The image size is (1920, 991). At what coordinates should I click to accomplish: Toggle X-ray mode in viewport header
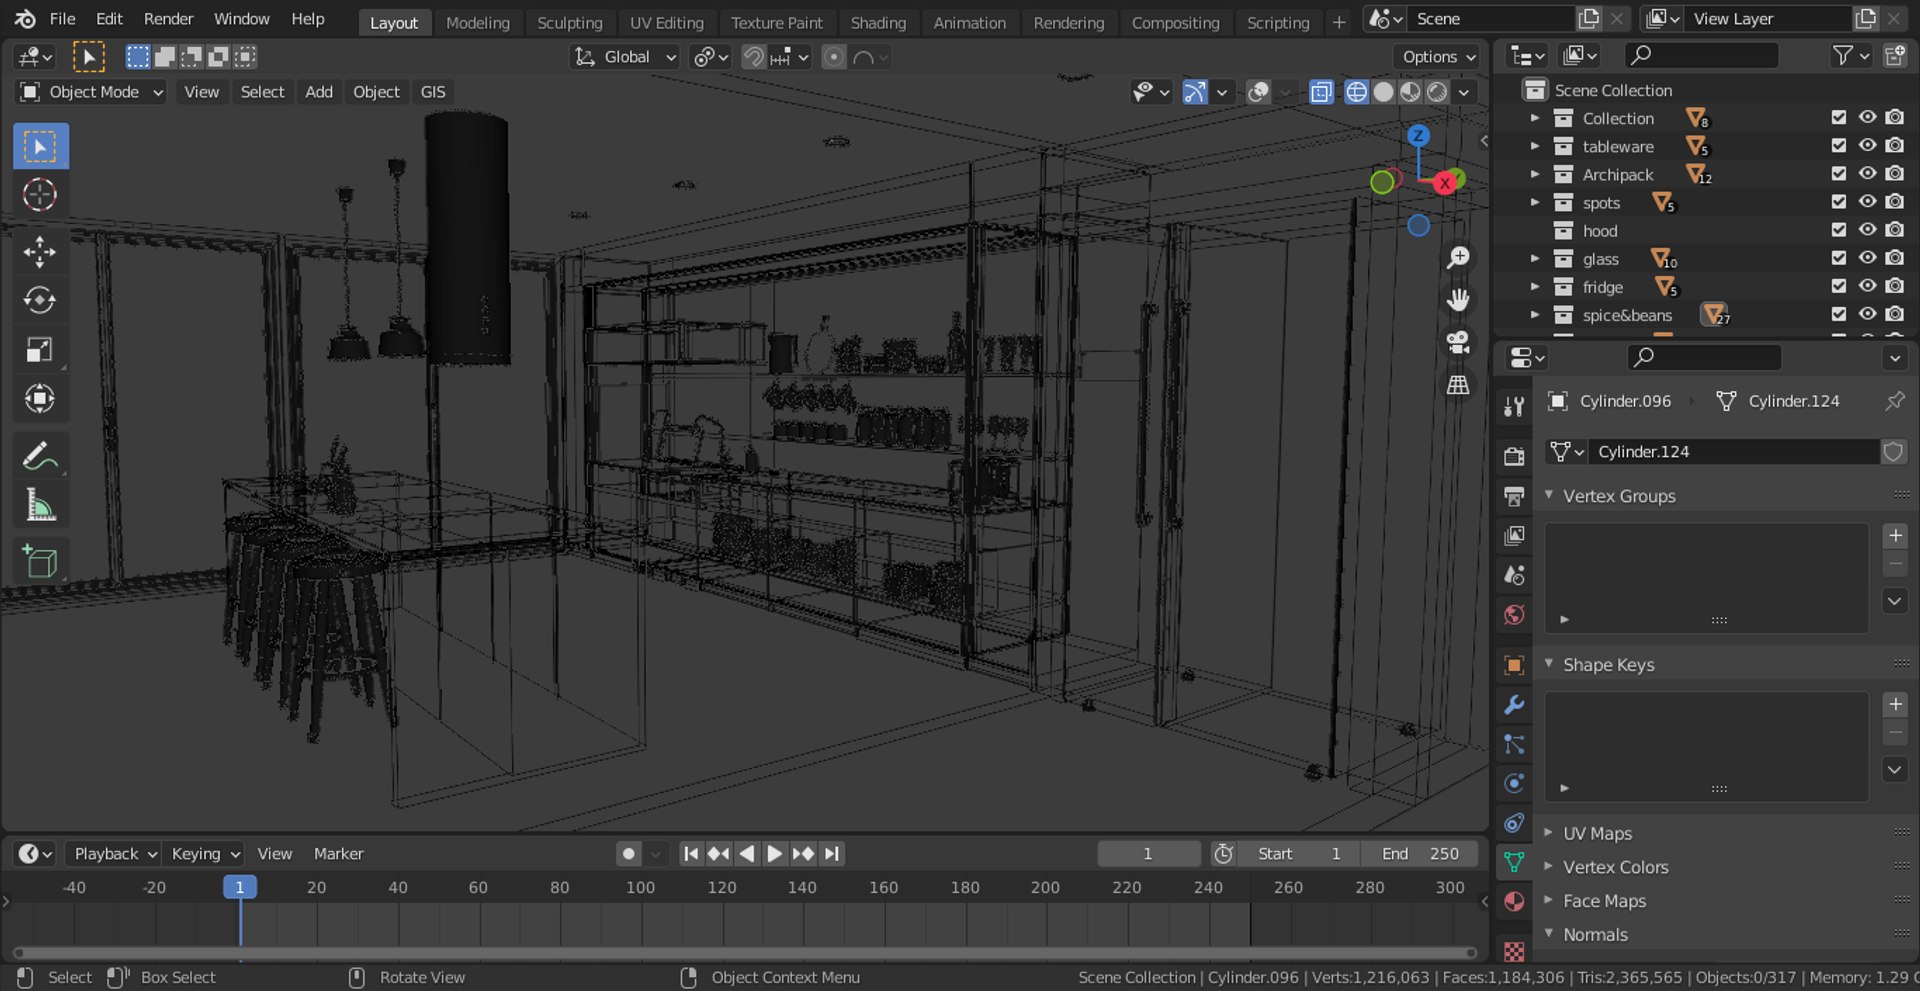1321,92
